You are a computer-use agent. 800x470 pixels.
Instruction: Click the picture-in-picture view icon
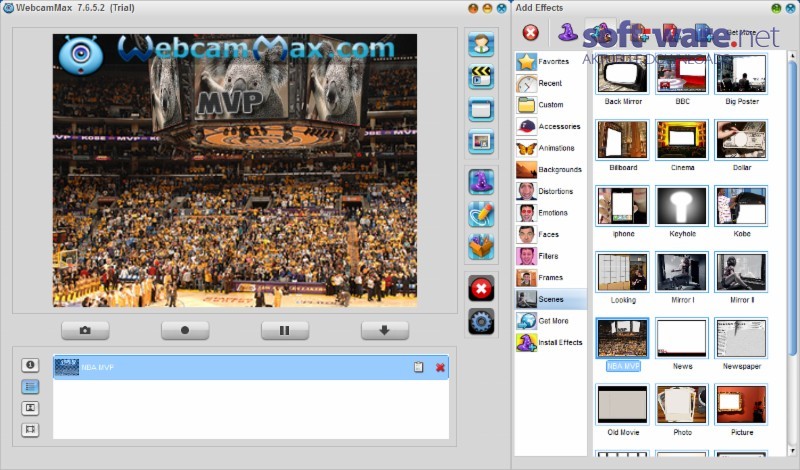pos(30,408)
